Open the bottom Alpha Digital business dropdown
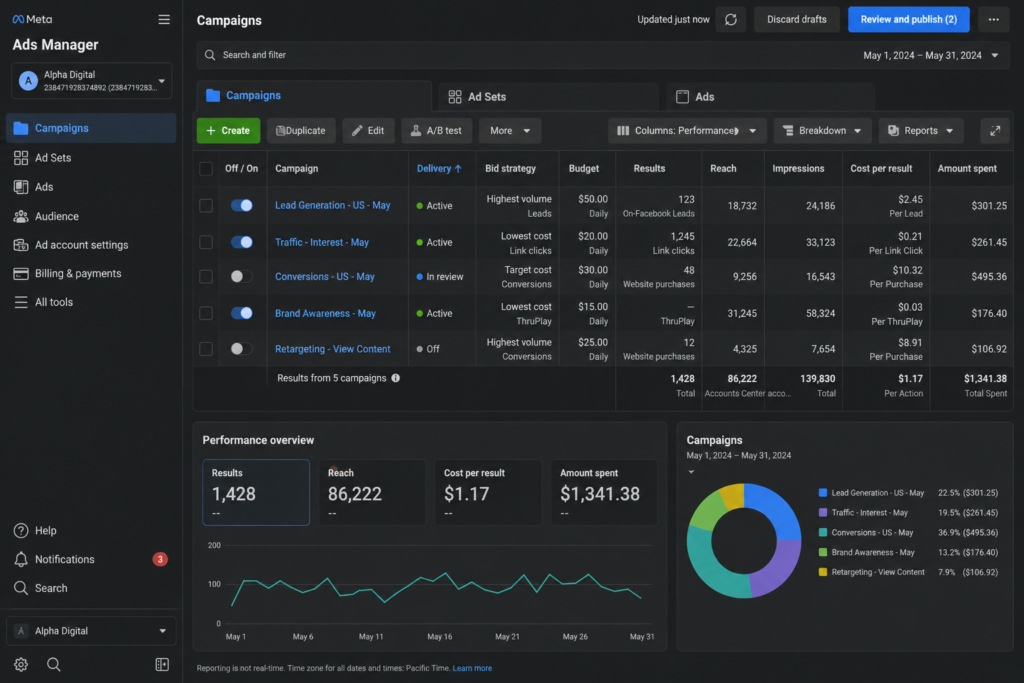1024x683 pixels. [91, 631]
